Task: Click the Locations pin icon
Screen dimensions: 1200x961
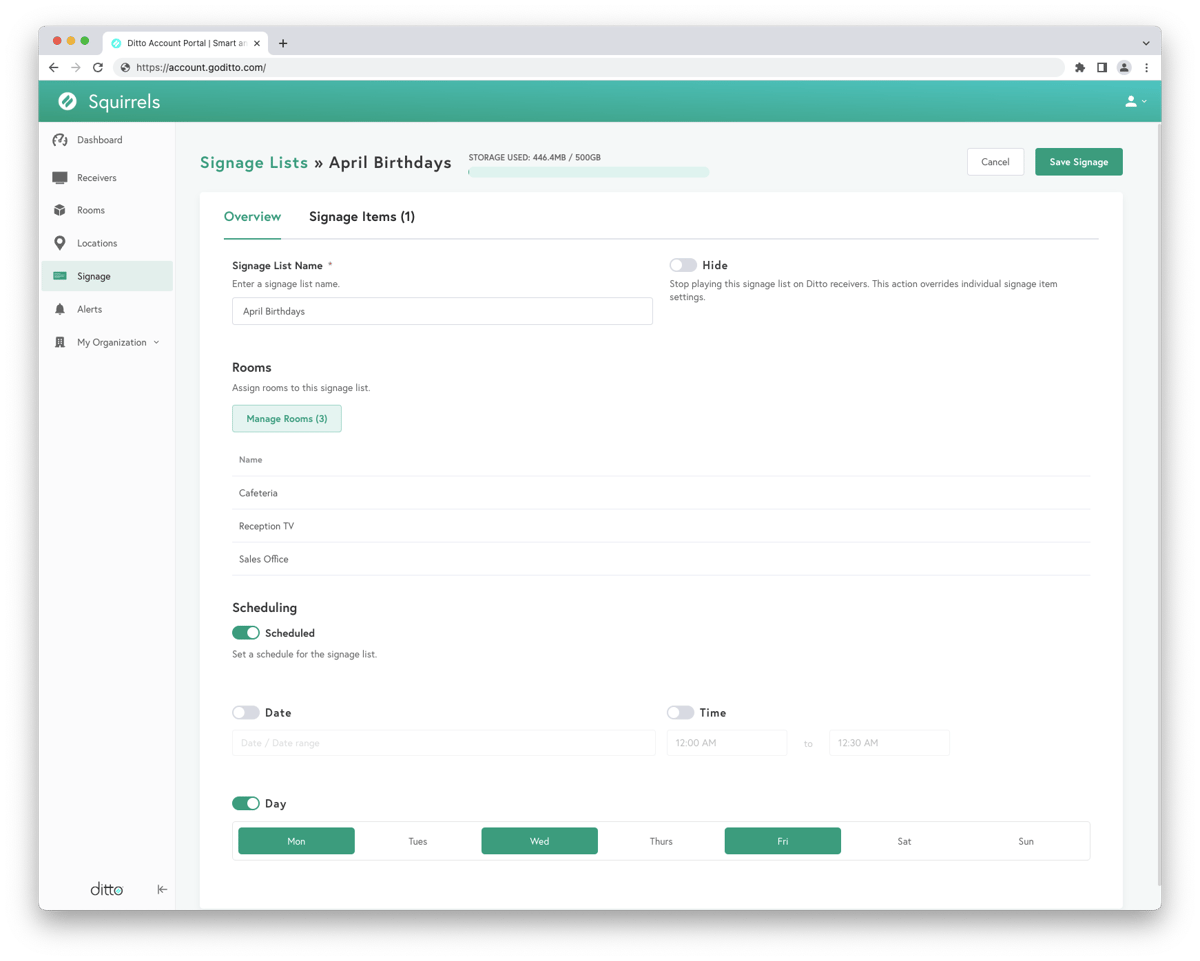Action: click(60, 243)
